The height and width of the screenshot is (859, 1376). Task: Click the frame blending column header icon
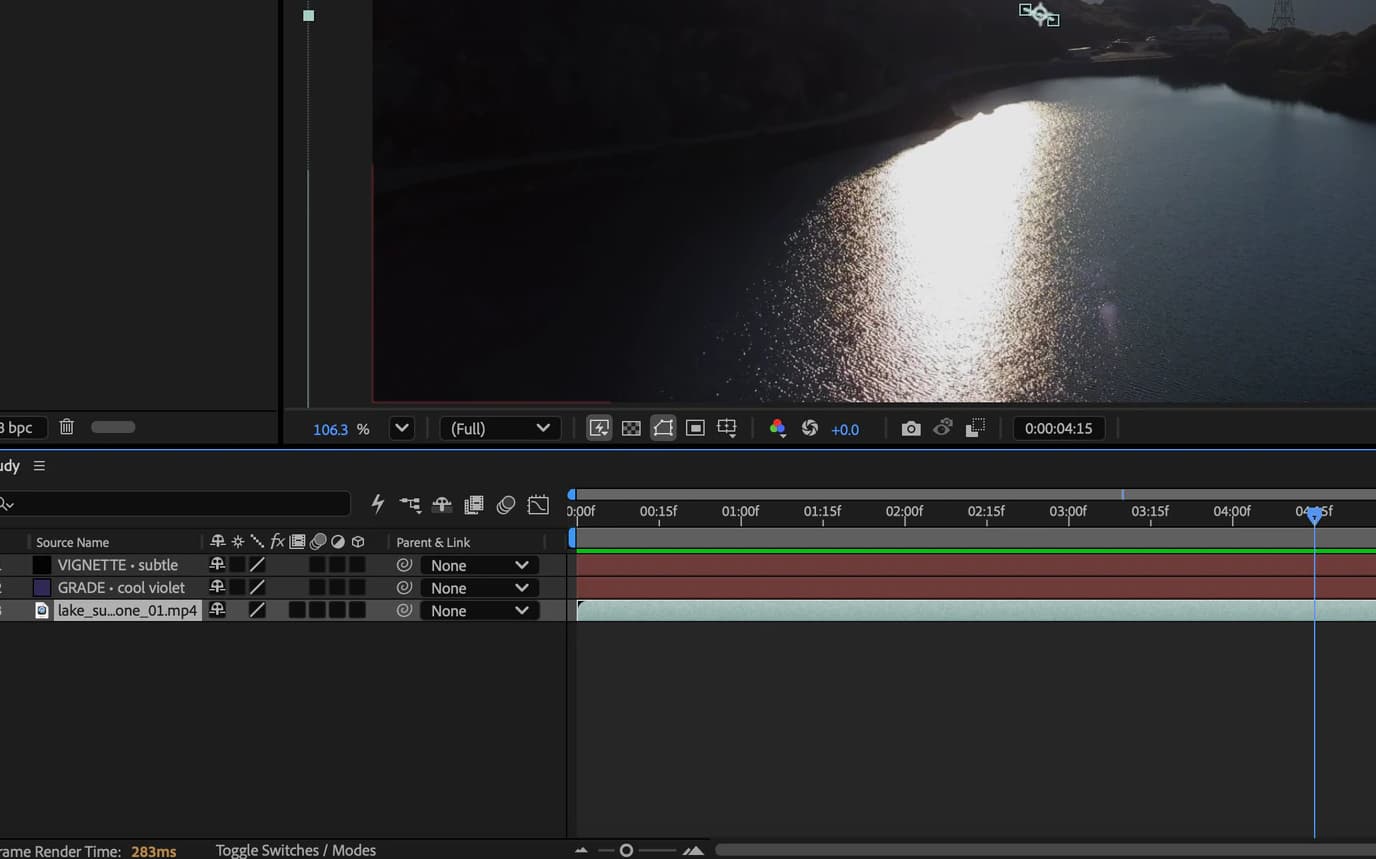297,542
